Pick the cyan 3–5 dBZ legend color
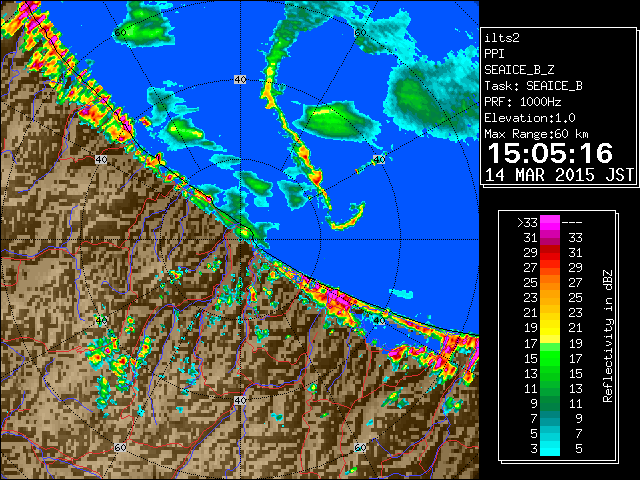Image resolution: width=640 pixels, height=480 pixels. (550, 448)
